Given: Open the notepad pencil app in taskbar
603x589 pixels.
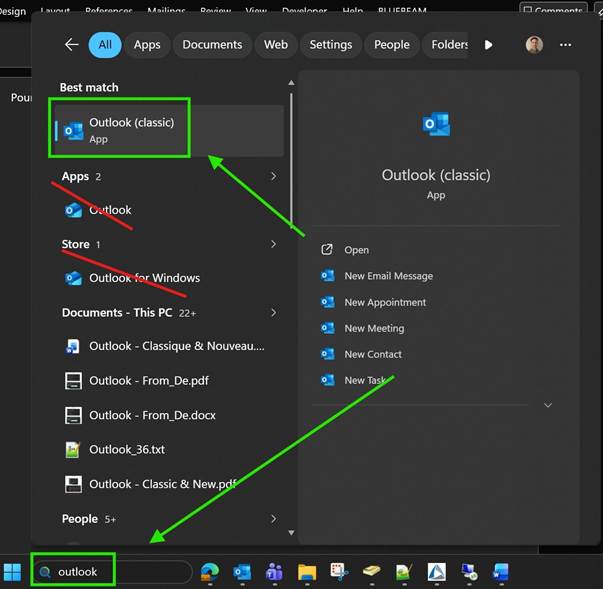Looking at the screenshot, I should tap(404, 572).
